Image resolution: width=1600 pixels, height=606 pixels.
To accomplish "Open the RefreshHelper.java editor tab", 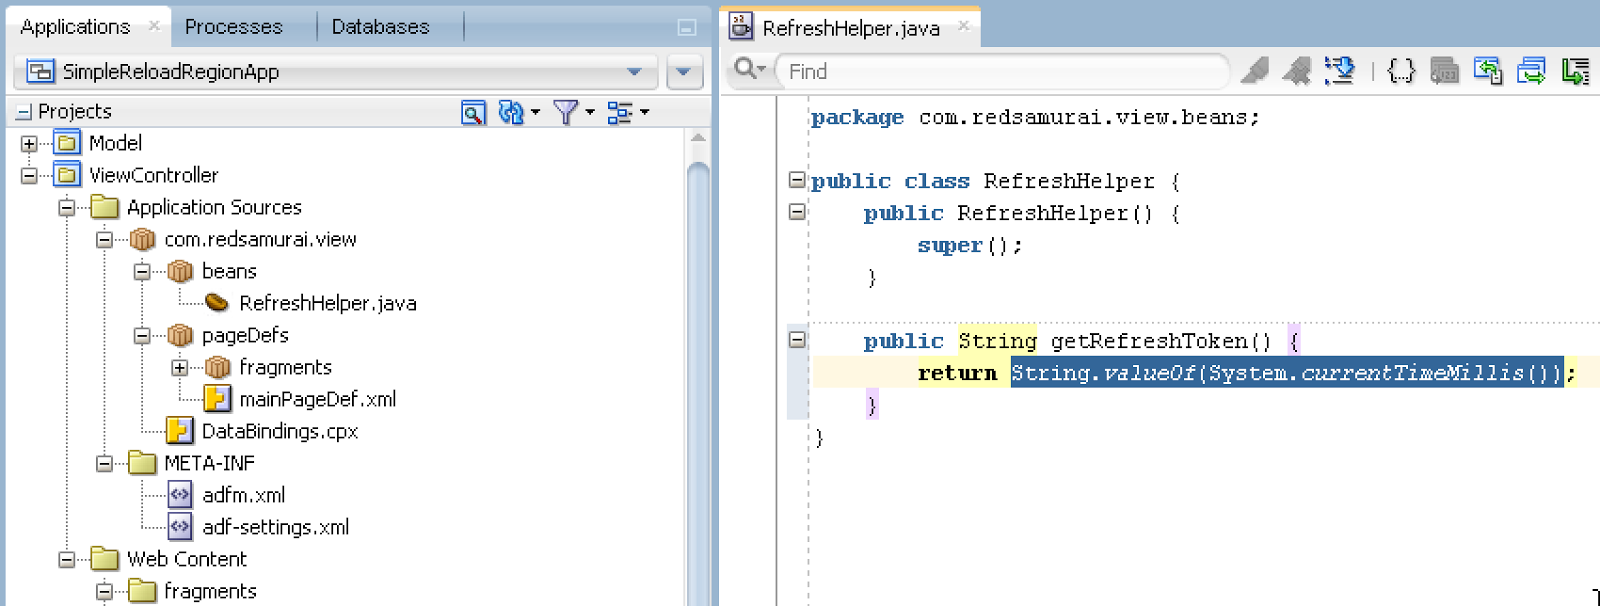I will click(x=851, y=28).
